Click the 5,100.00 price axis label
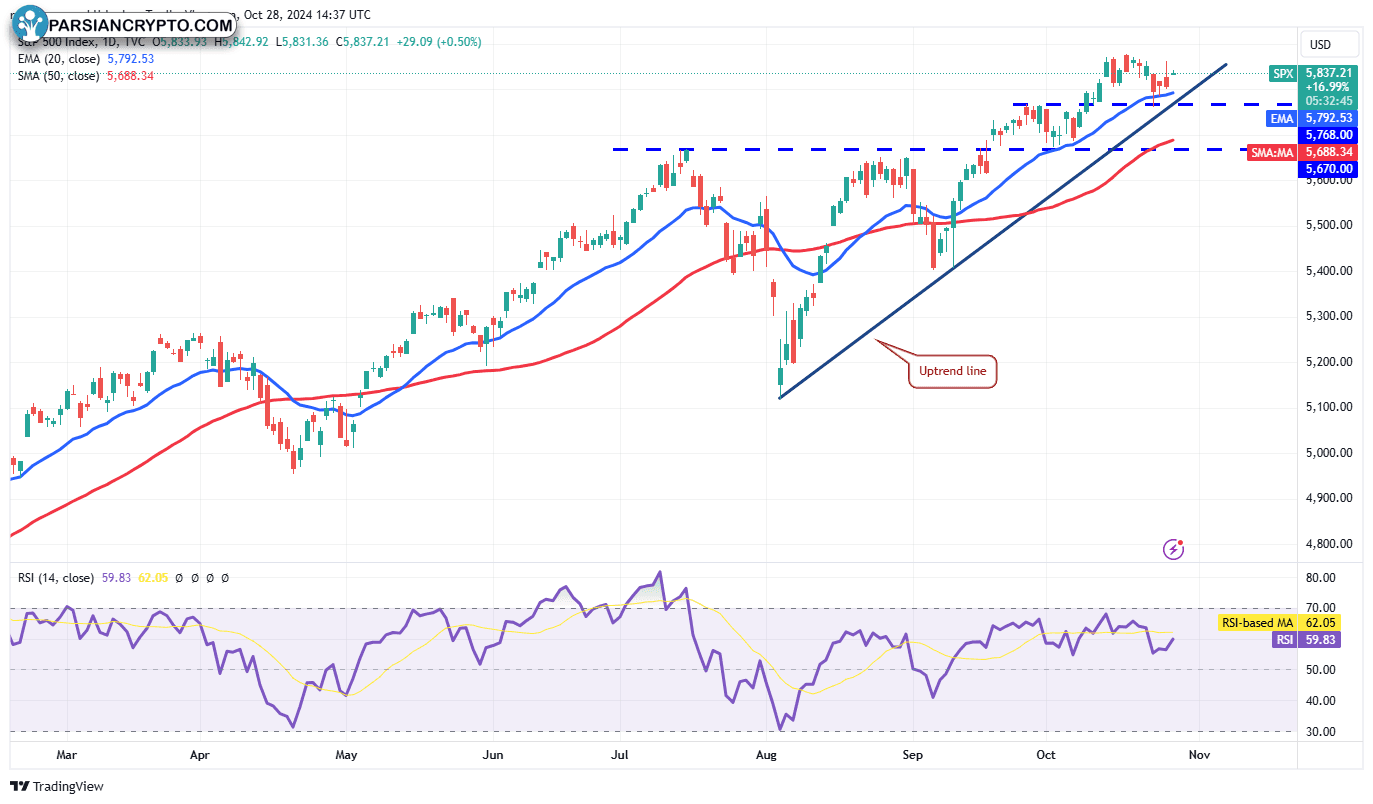 (1331, 407)
